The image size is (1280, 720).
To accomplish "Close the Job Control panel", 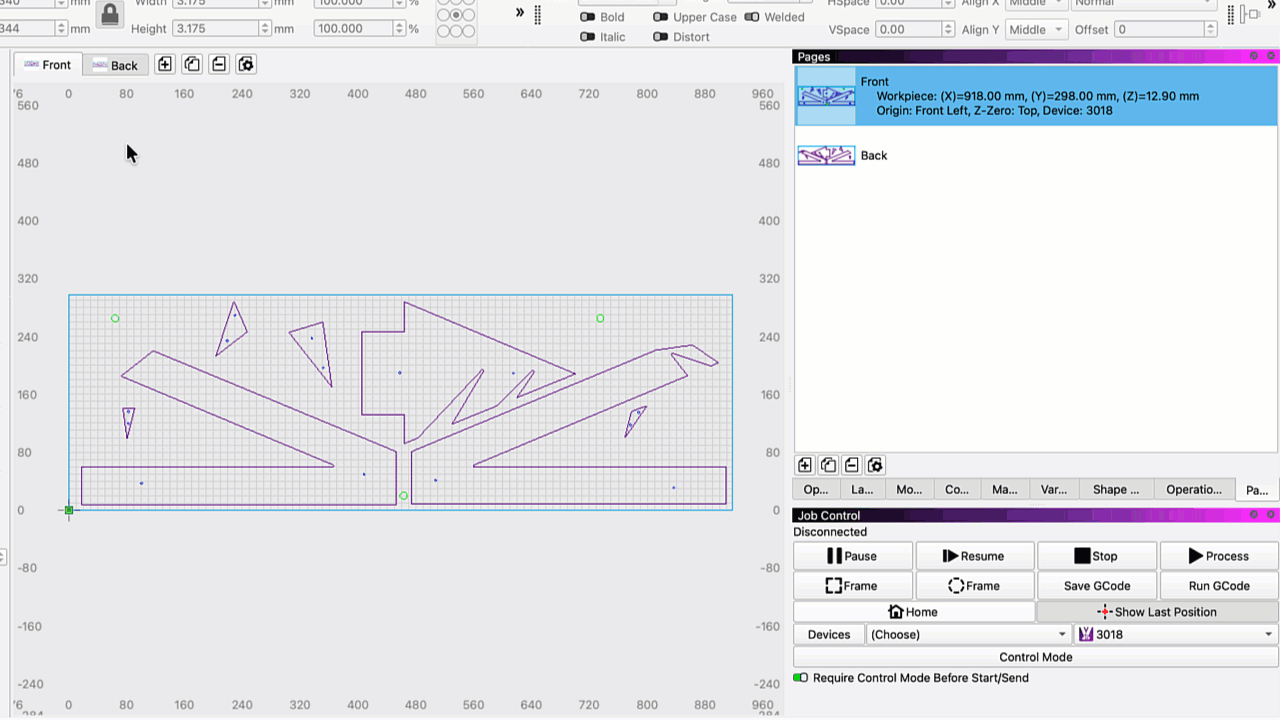I will click(1272, 515).
